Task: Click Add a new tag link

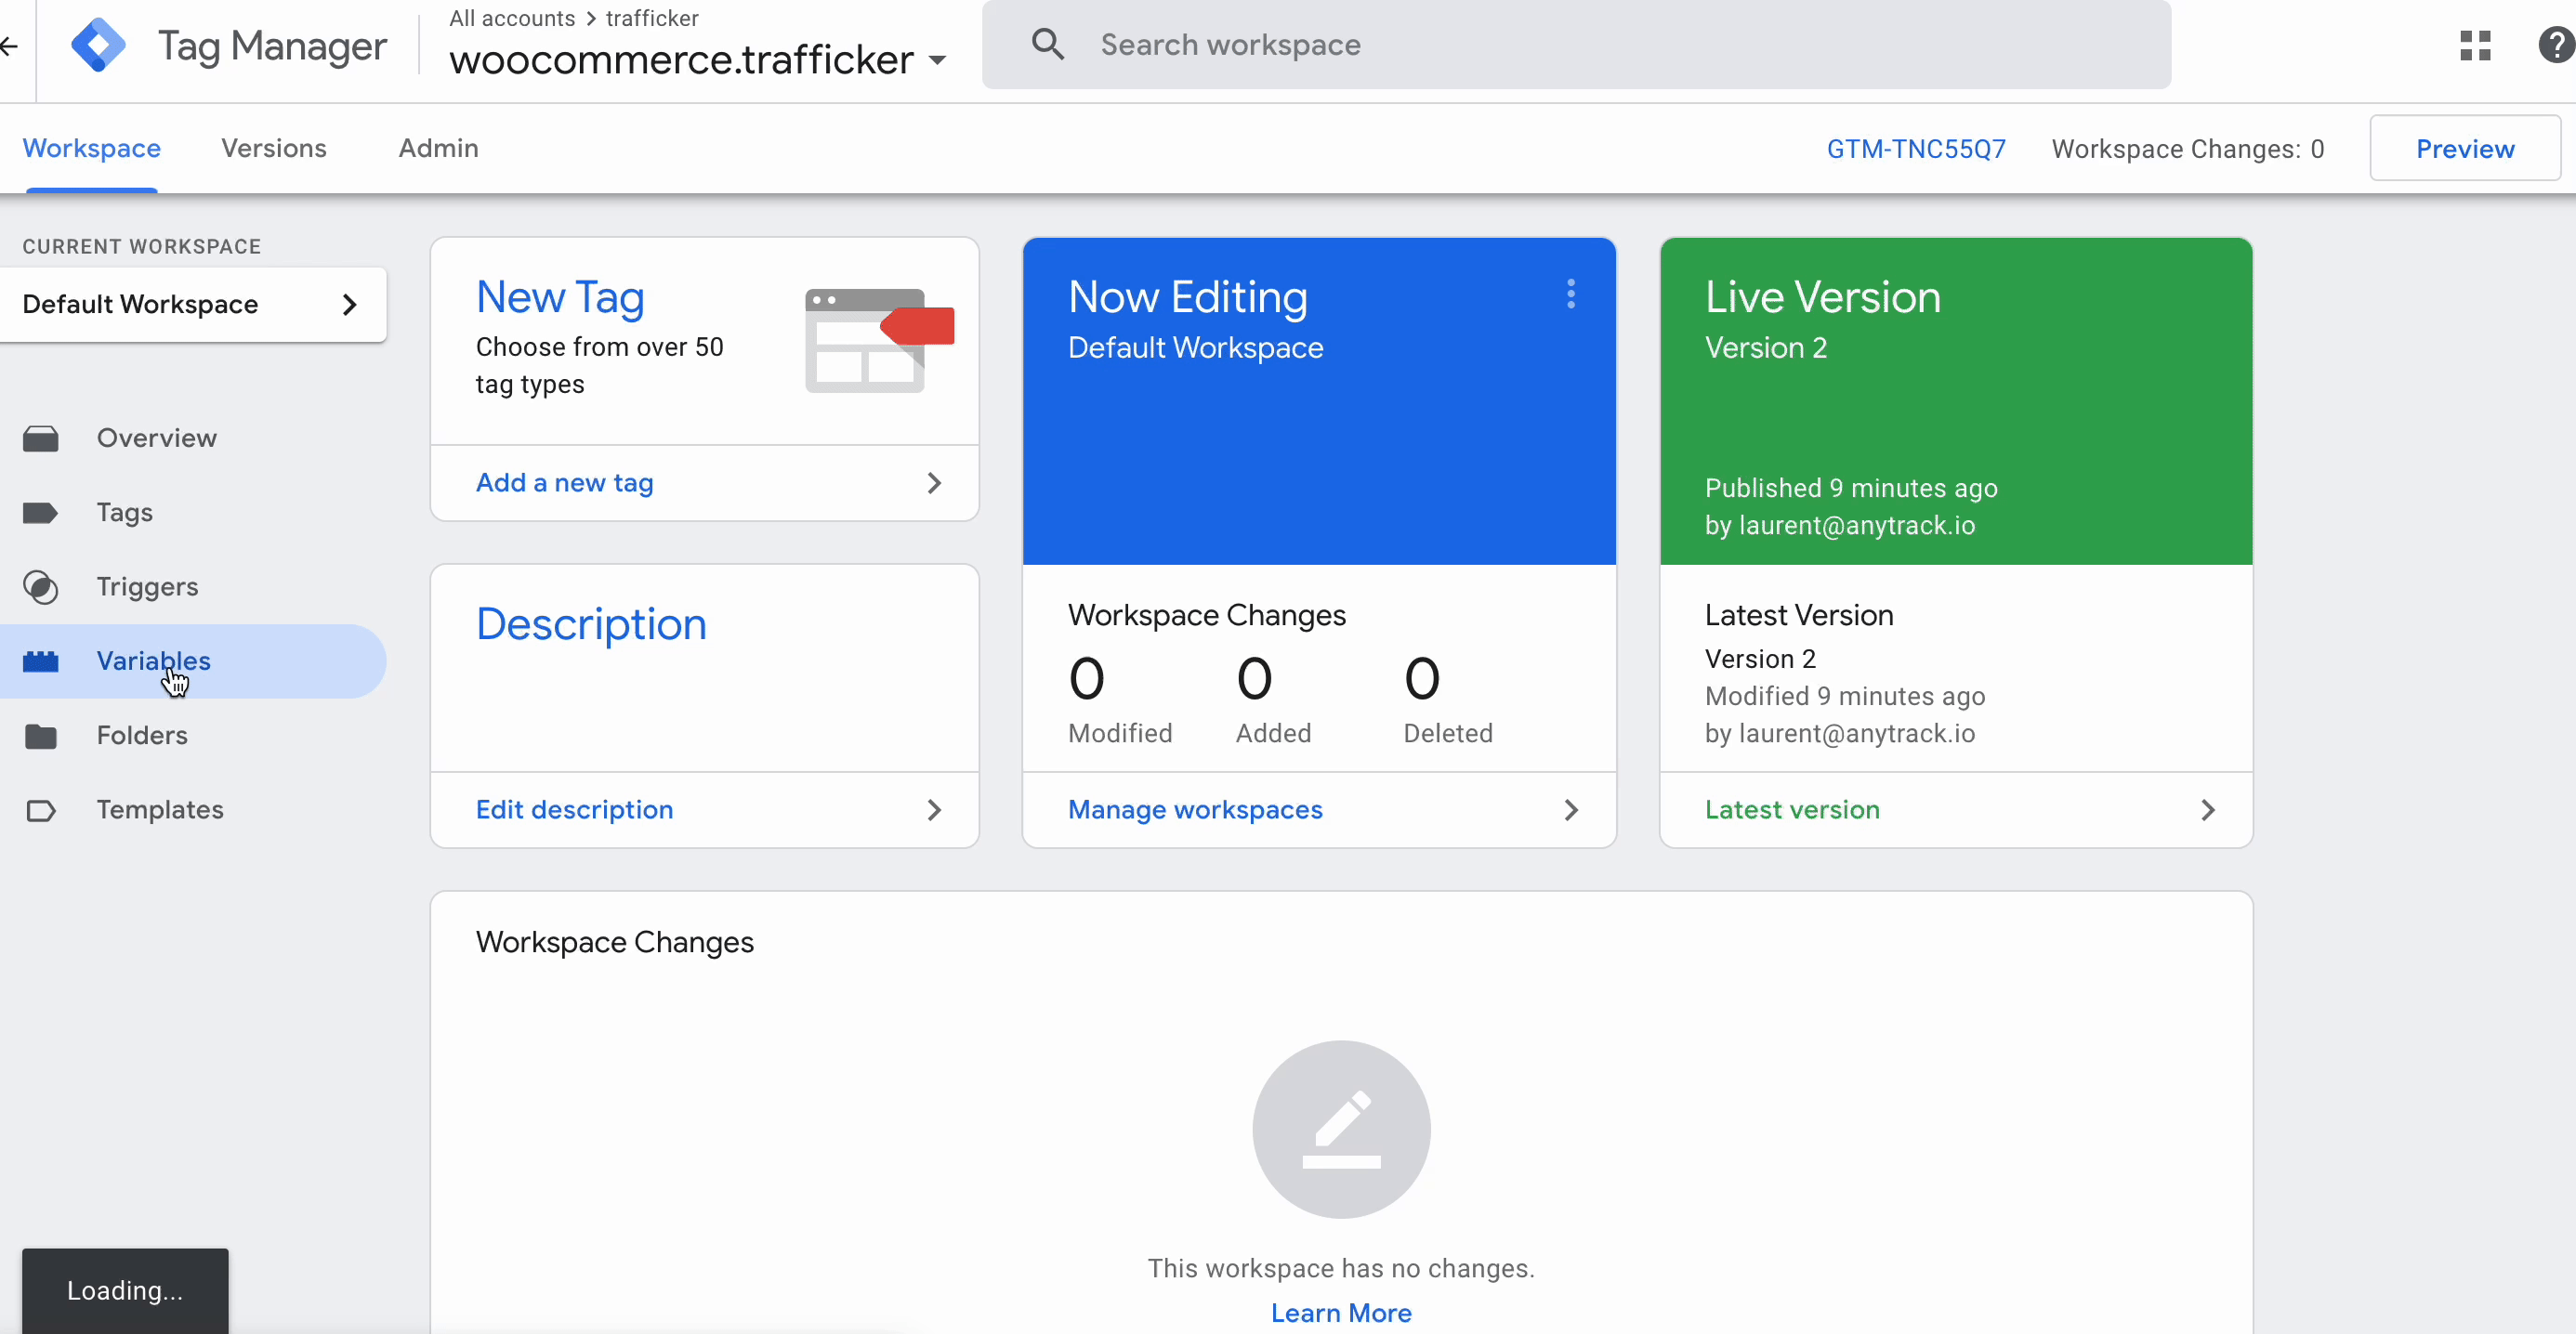Action: [564, 483]
